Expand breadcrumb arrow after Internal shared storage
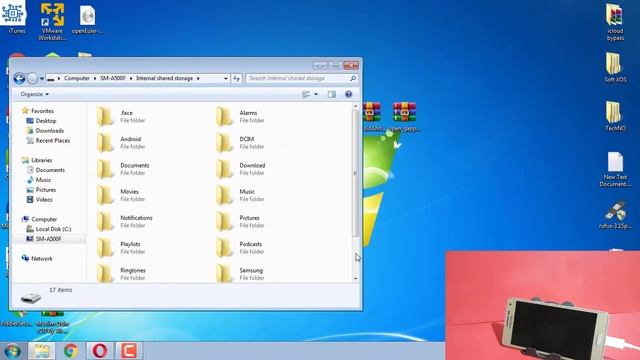Image resolution: width=640 pixels, height=360 pixels. pyautogui.click(x=198, y=78)
